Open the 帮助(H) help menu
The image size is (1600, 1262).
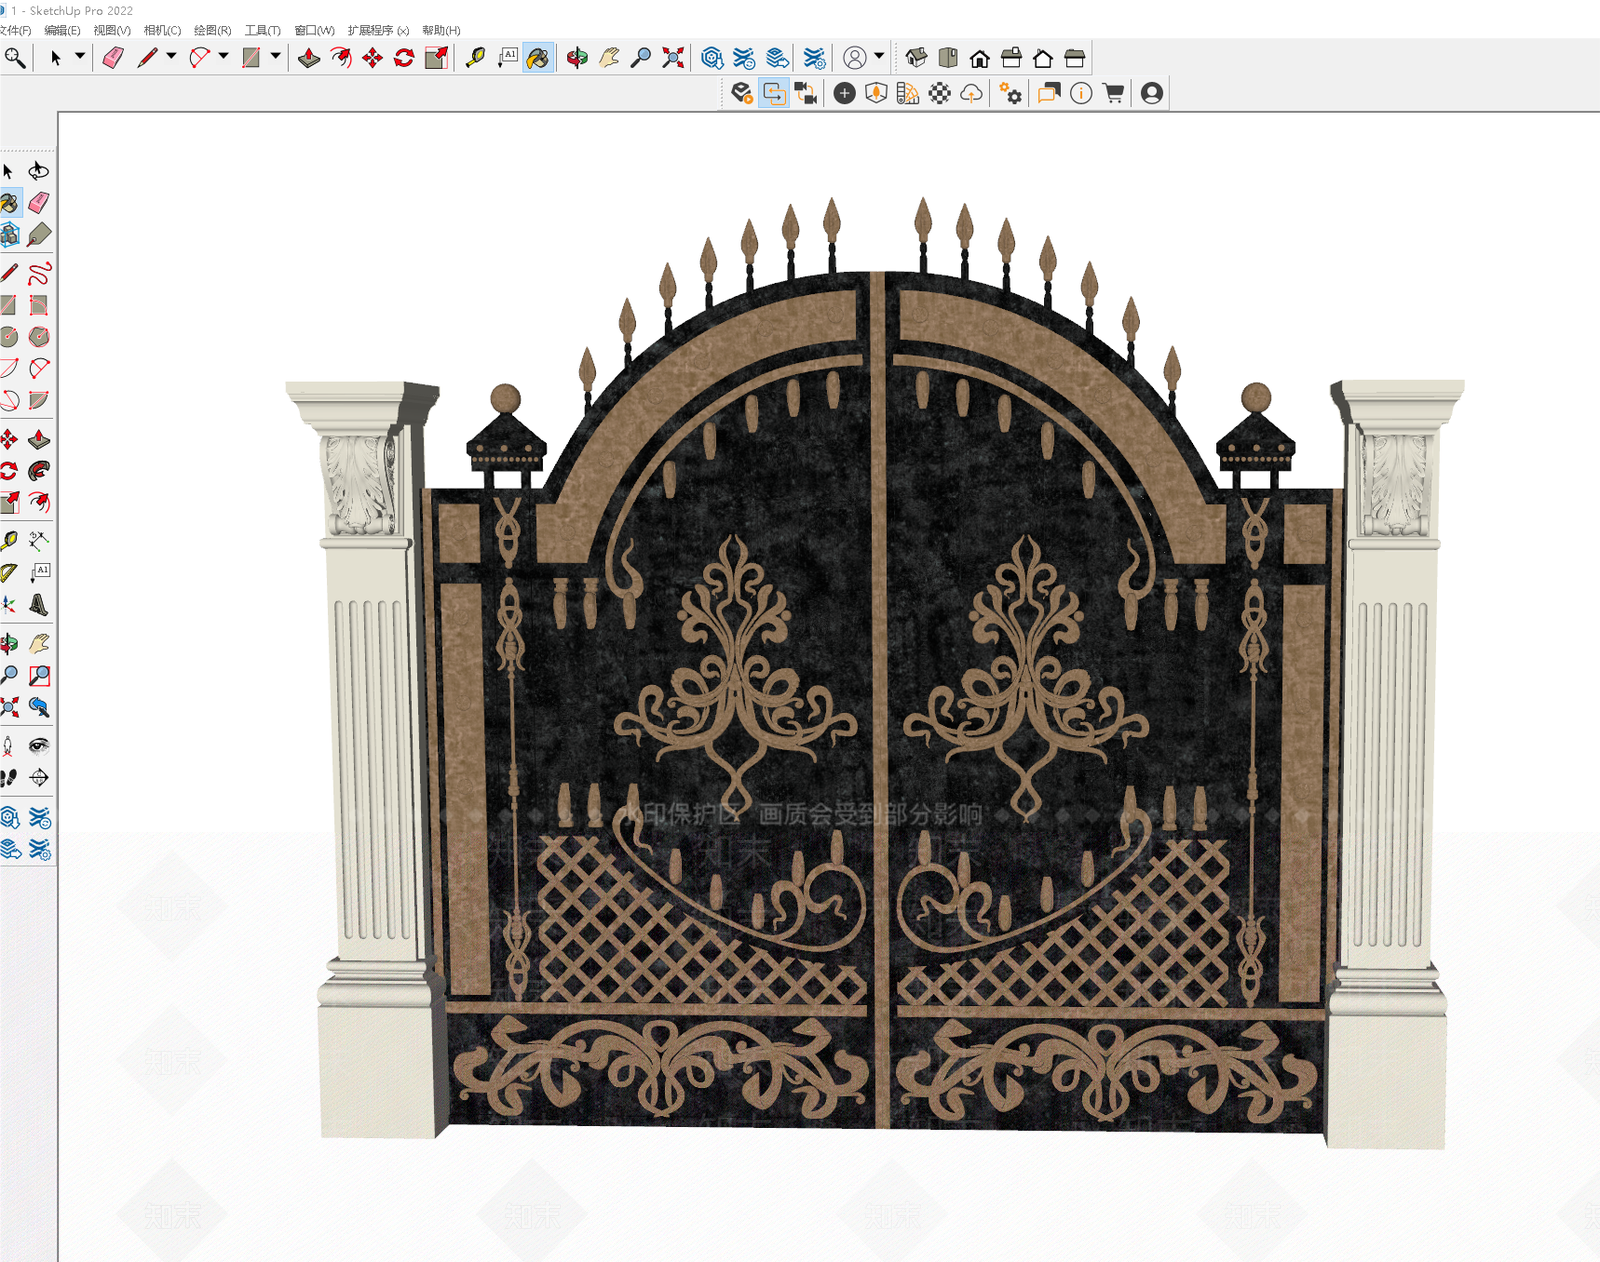pos(441,30)
